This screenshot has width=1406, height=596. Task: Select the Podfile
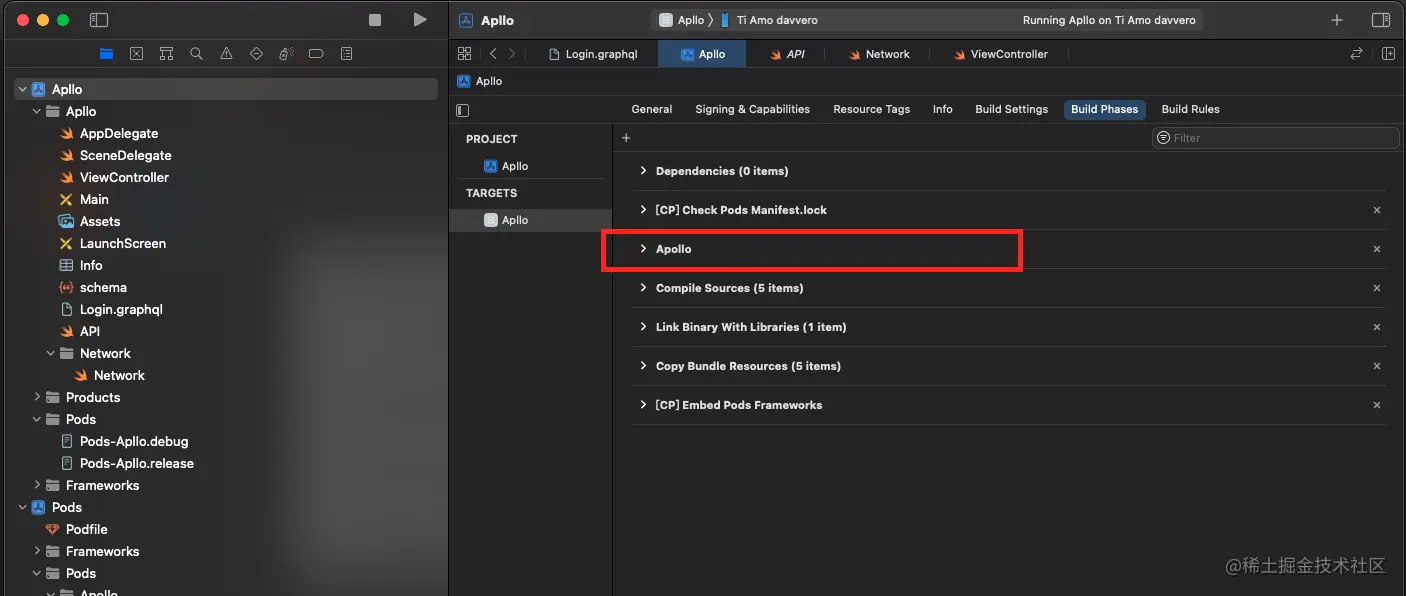pos(76,529)
